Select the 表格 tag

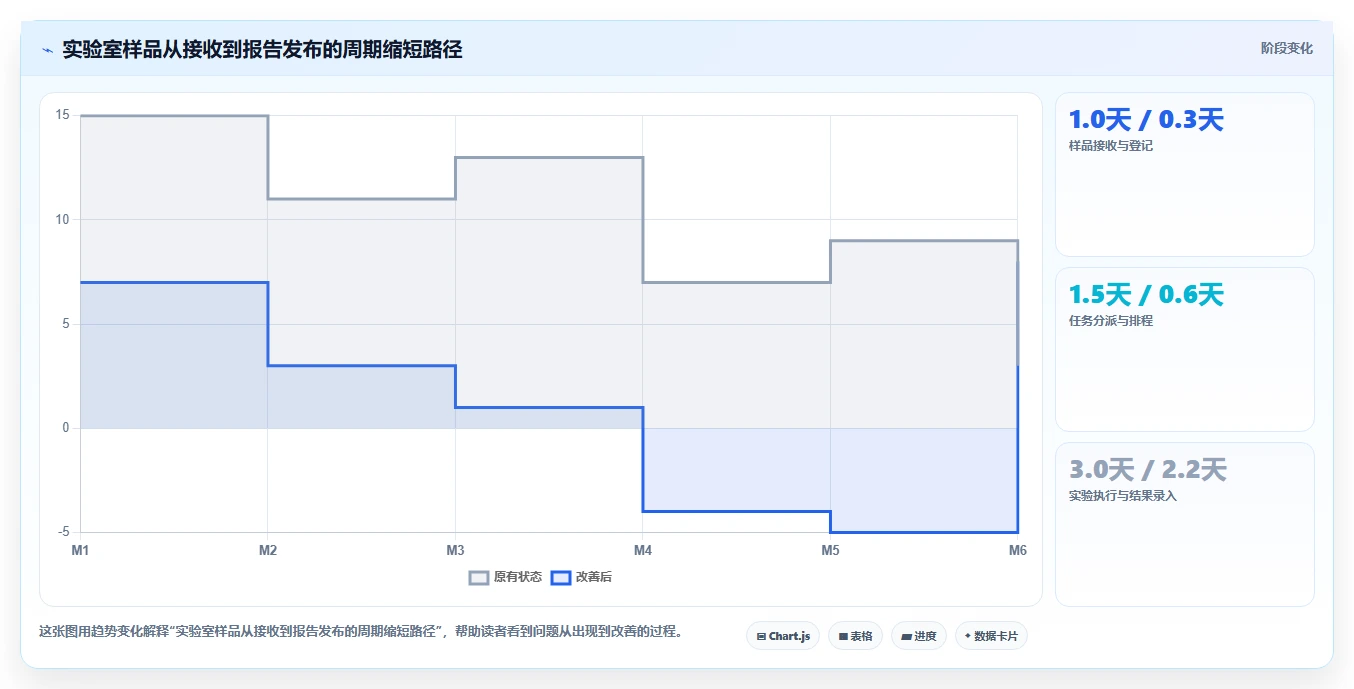[x=855, y=636]
